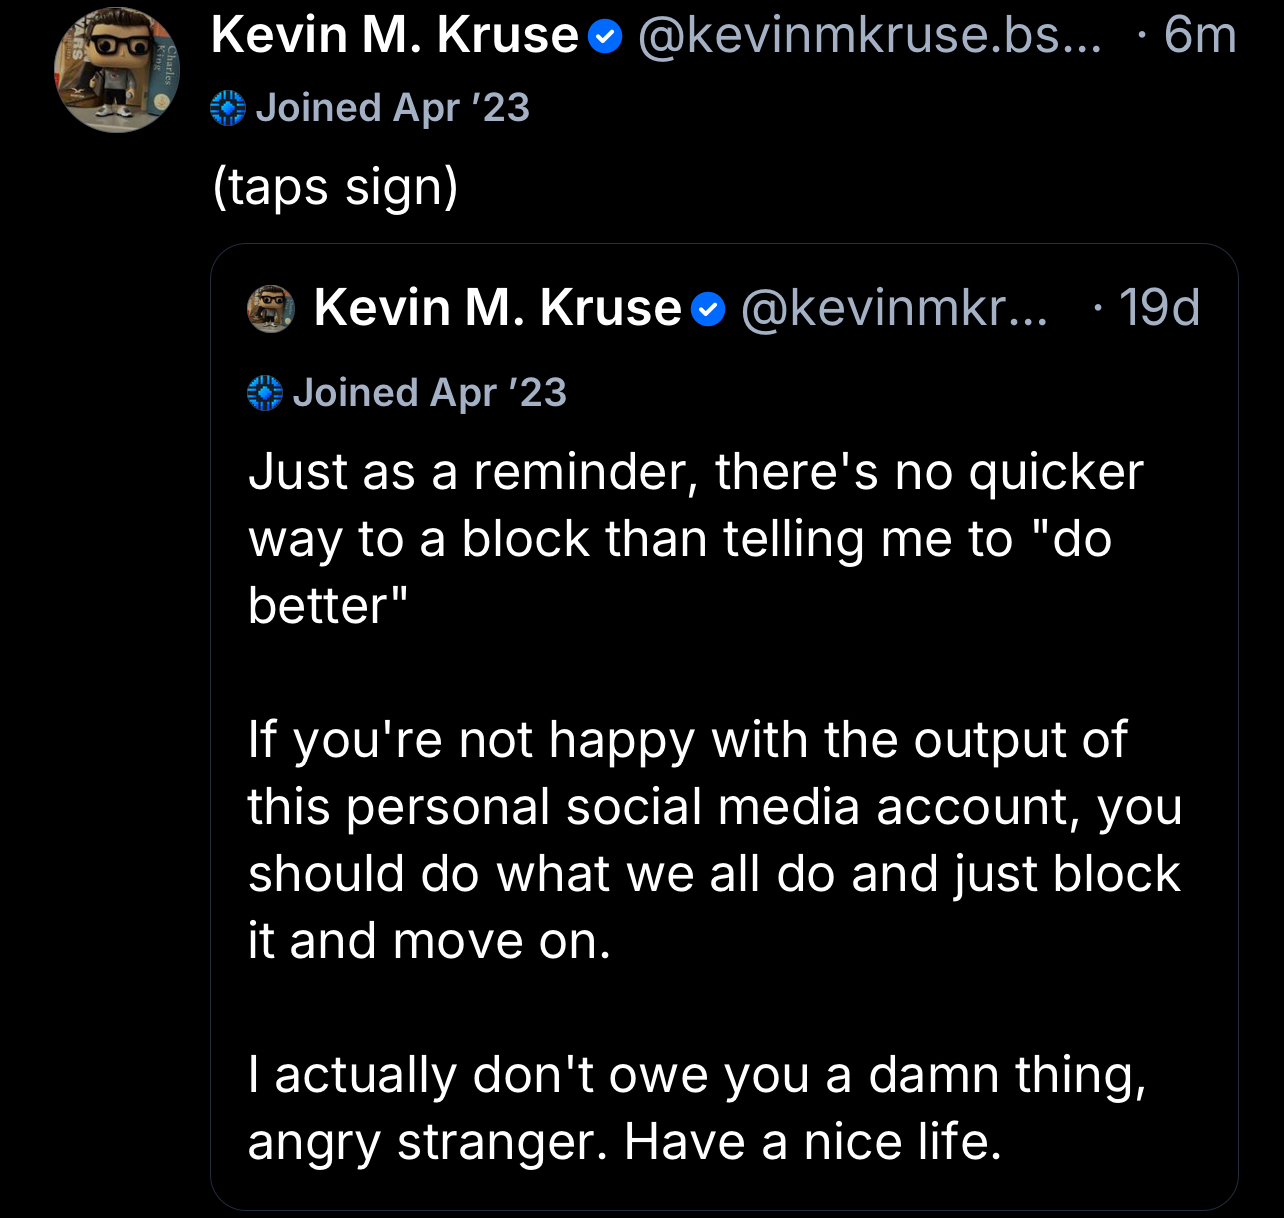Viewport: 1284px width, 1218px height.
Task: Open the top author name Kevin M. Kruse
Action: [x=395, y=36]
